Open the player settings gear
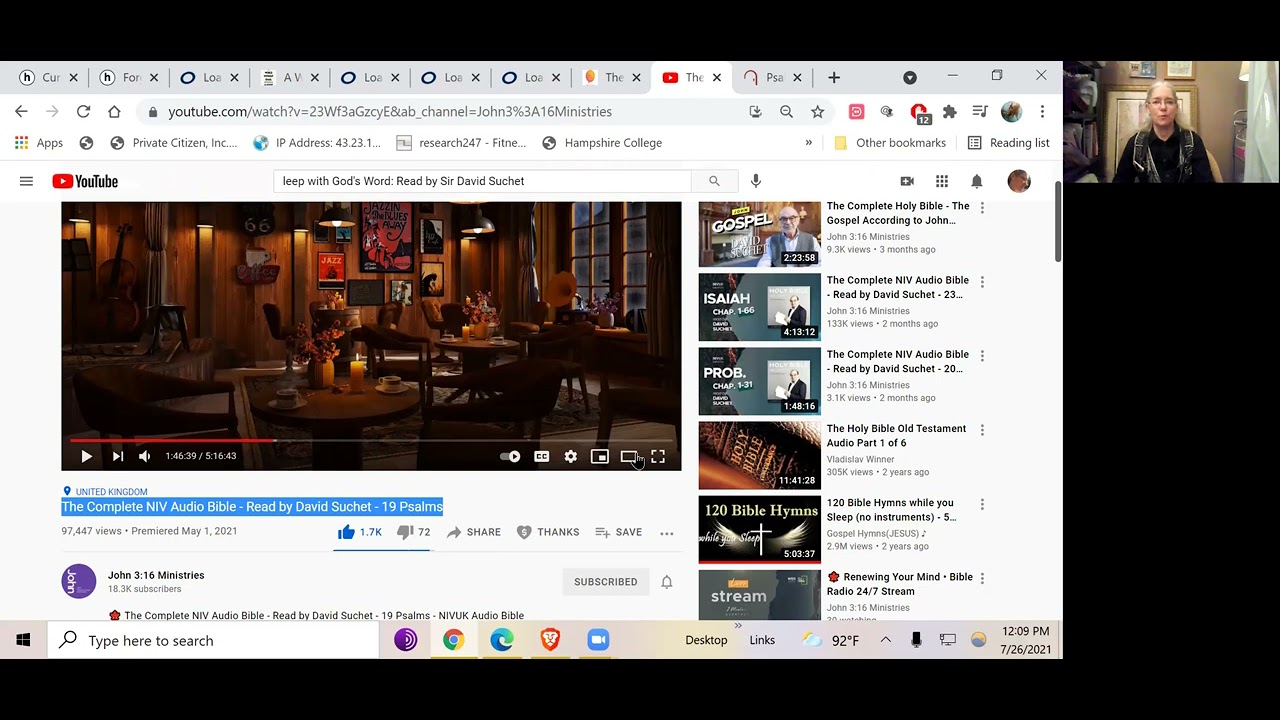The image size is (1280, 720). [570, 456]
